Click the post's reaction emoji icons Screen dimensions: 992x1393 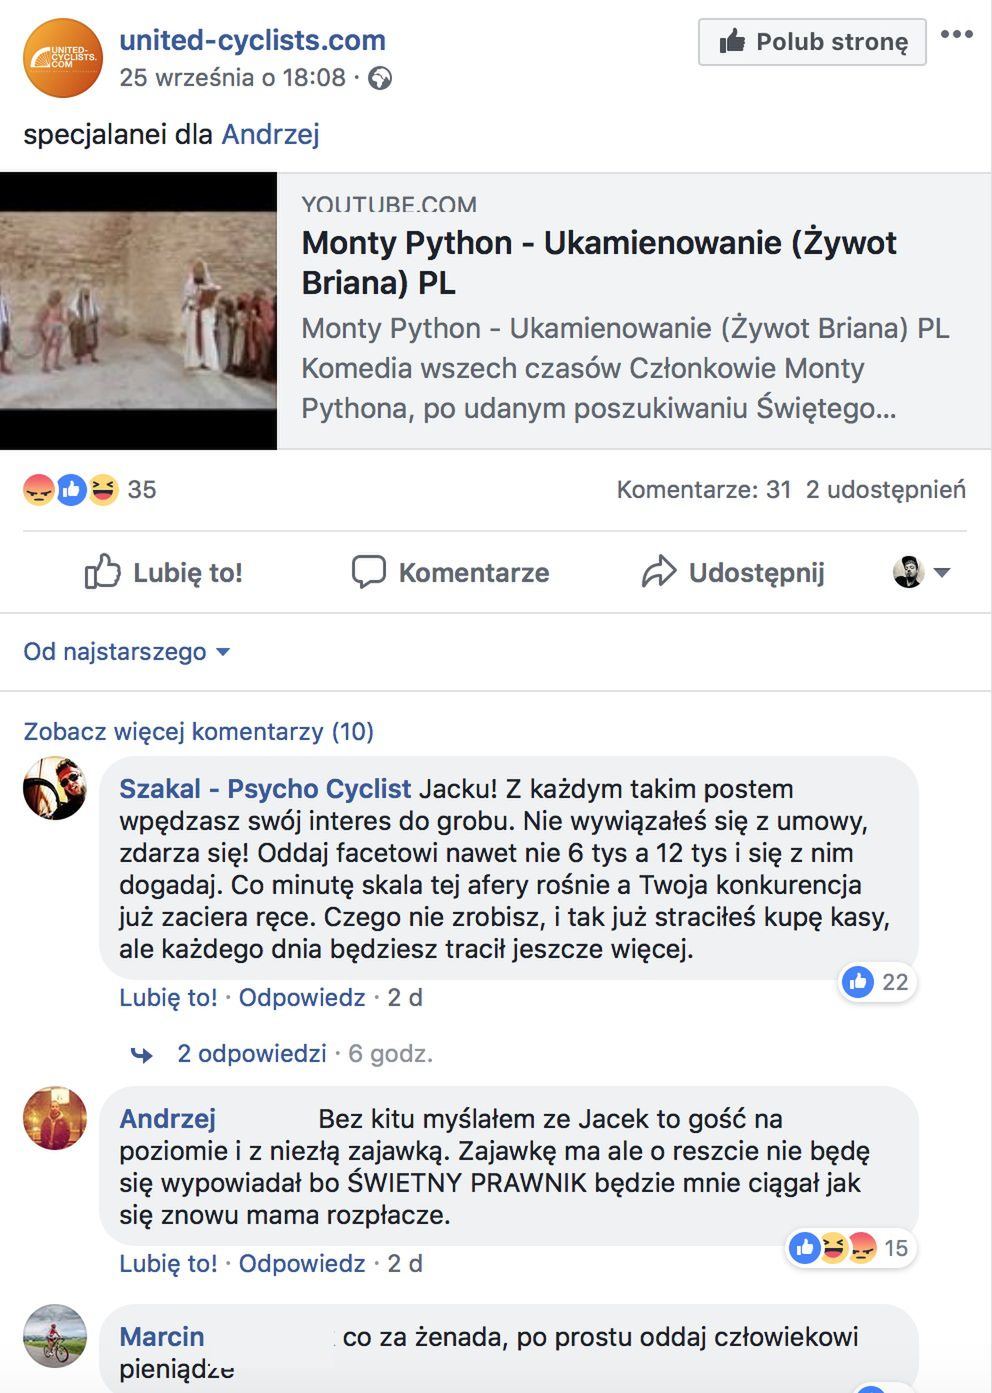click(71, 490)
